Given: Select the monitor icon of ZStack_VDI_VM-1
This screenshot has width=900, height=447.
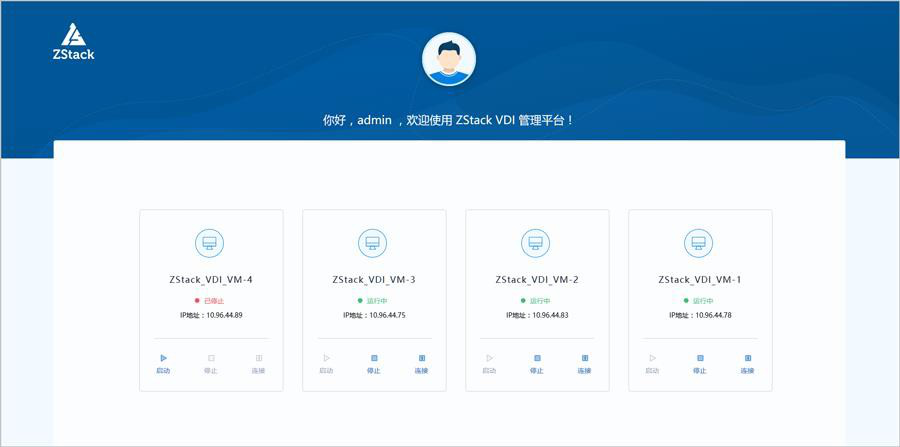Looking at the screenshot, I should (699, 242).
